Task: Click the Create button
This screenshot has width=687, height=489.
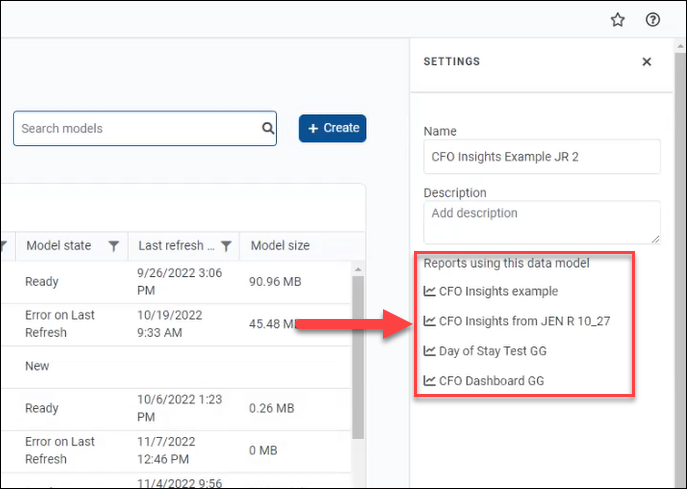Action: (x=333, y=128)
